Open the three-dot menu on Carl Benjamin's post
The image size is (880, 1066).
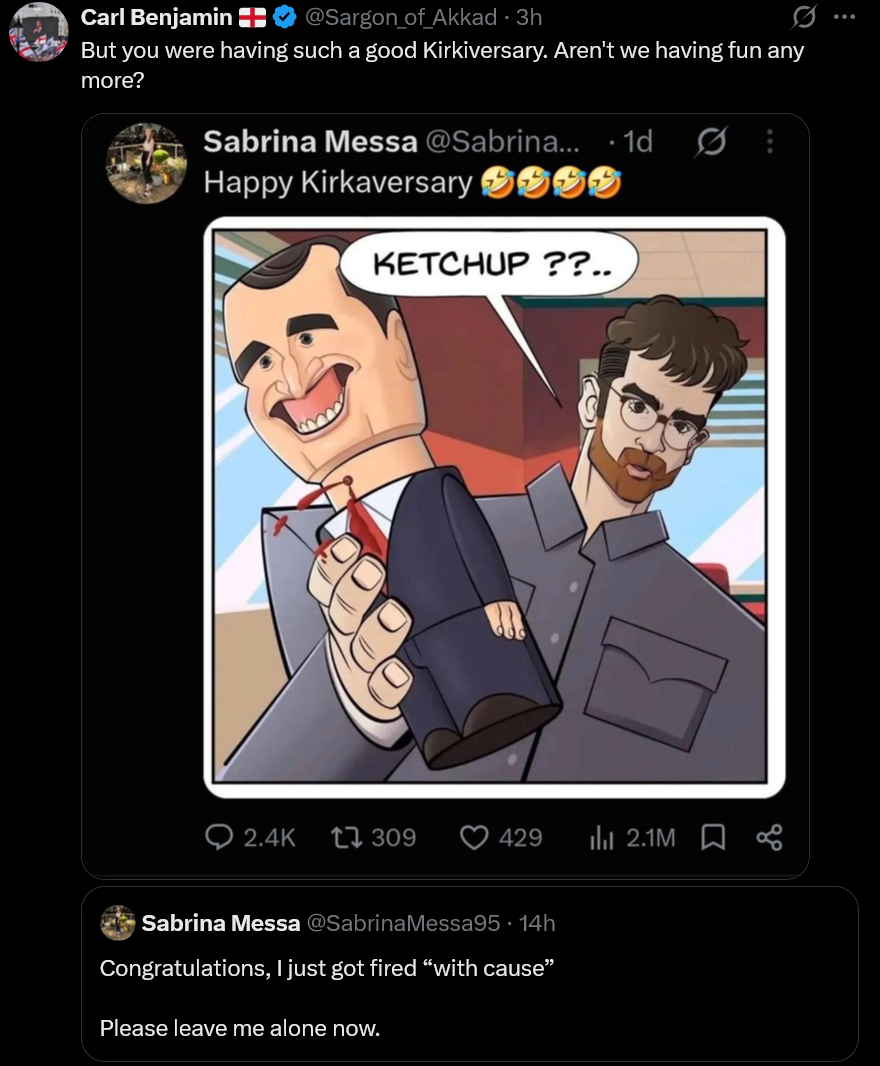click(845, 17)
